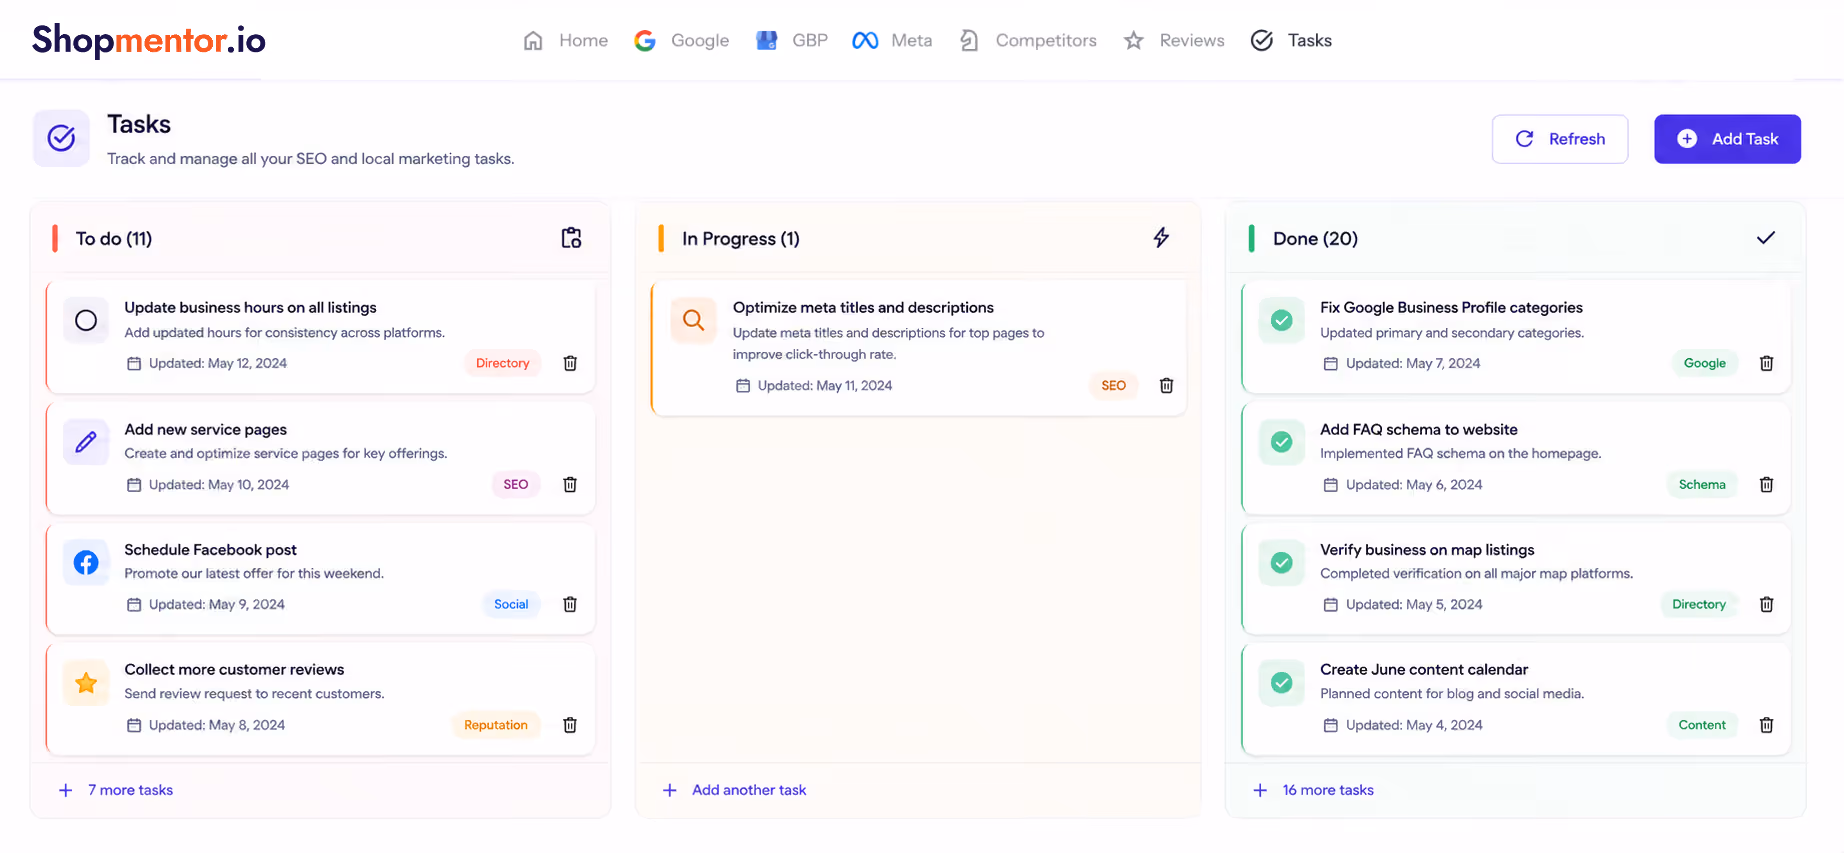This screenshot has height=853, width=1844.
Task: Delete the 'Collect more customer reviews' task
Action: (x=570, y=725)
